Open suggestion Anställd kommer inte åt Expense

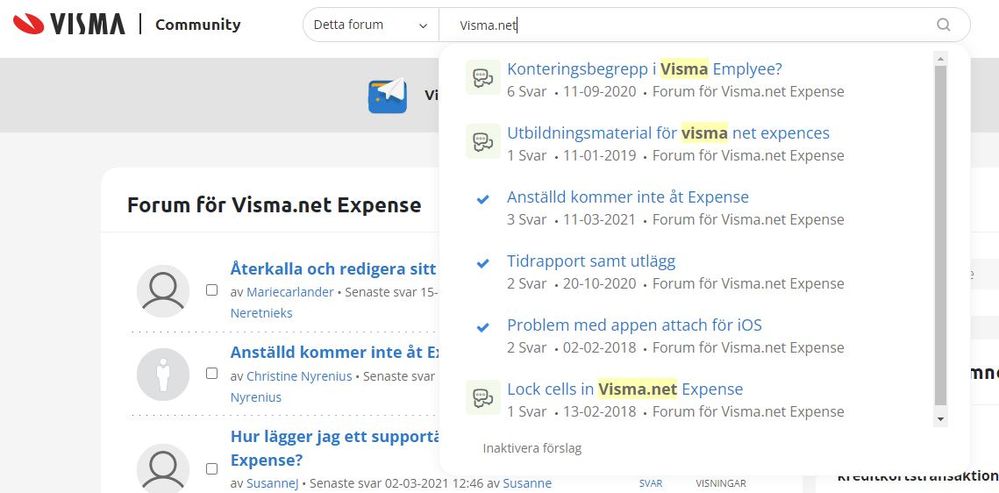pos(628,197)
